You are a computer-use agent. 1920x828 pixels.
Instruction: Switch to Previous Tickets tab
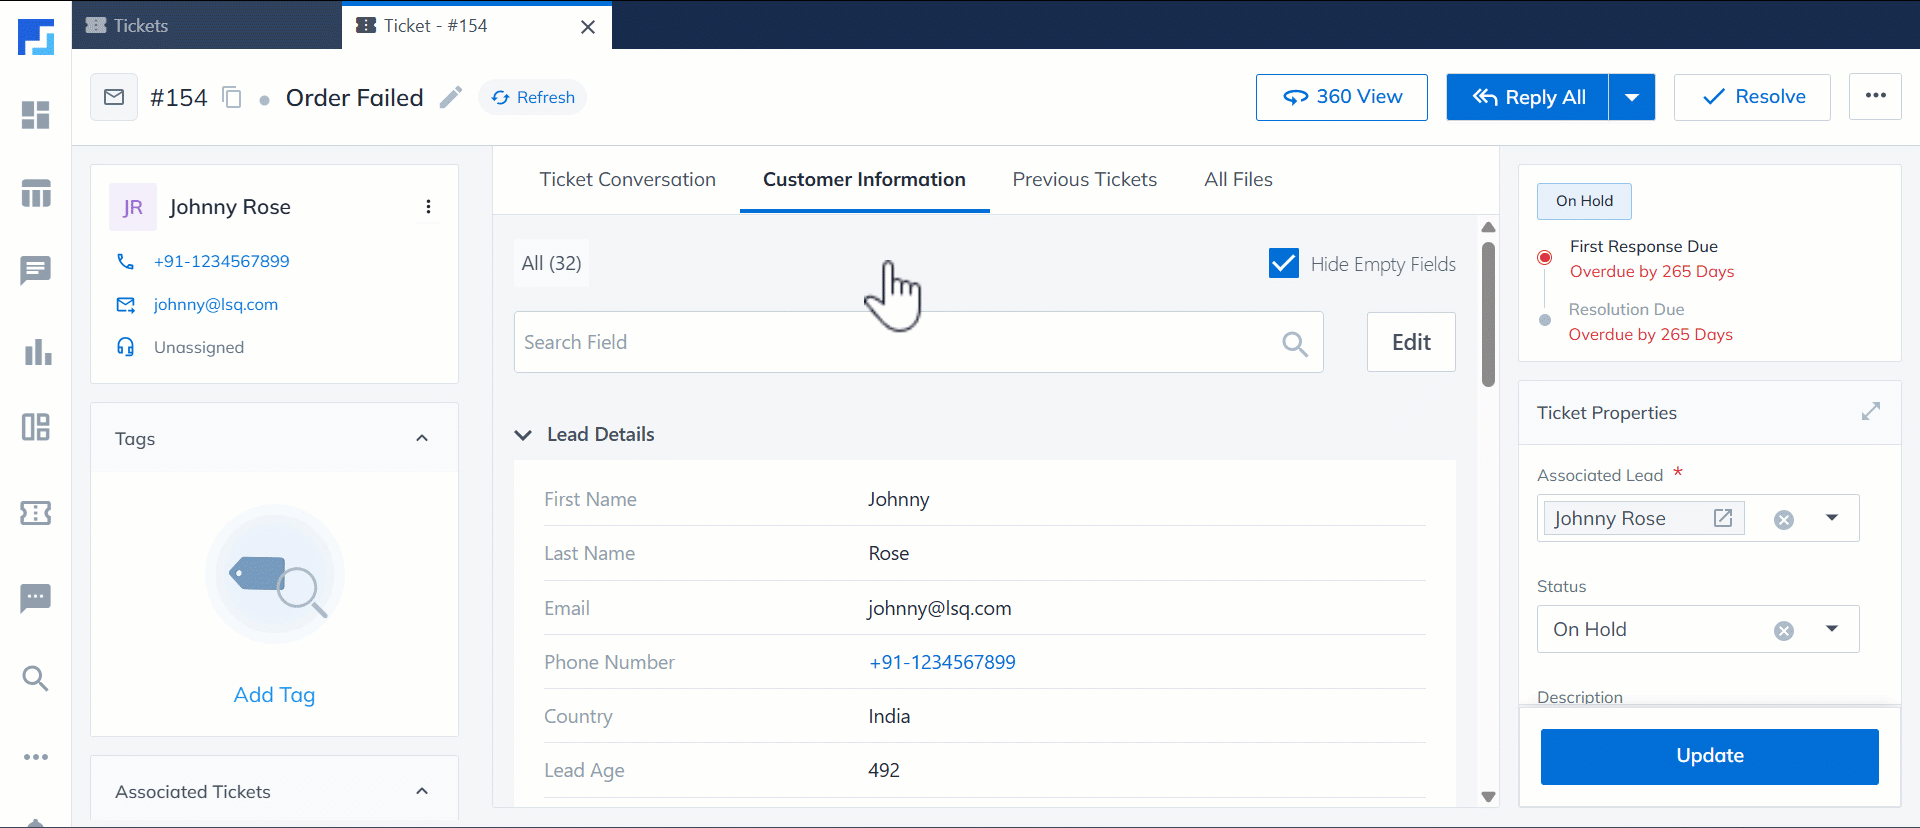[x=1084, y=180]
